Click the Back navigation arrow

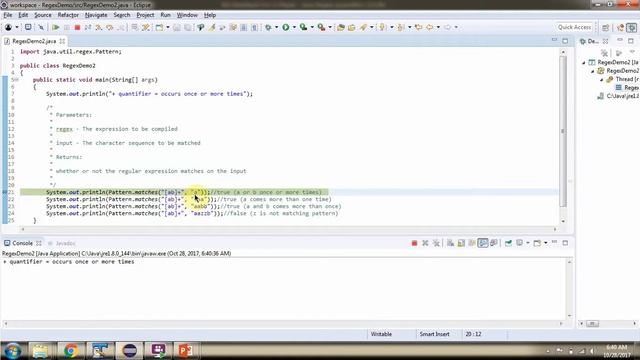pos(429,27)
